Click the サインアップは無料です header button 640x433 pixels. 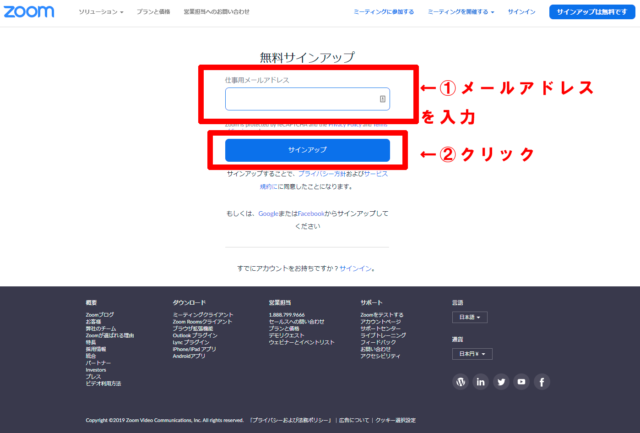coord(592,12)
